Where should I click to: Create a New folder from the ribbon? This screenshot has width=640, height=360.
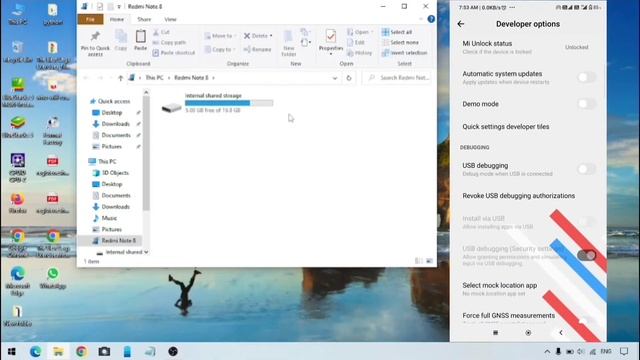click(x=289, y=43)
